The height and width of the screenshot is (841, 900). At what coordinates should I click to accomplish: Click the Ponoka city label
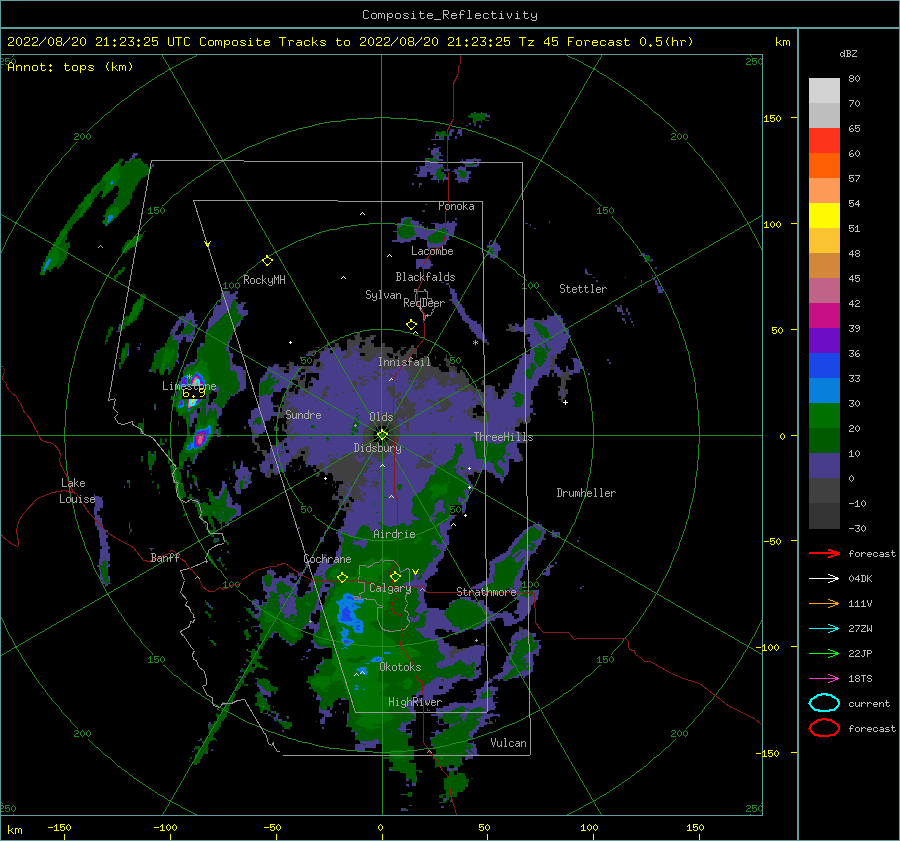click(456, 206)
